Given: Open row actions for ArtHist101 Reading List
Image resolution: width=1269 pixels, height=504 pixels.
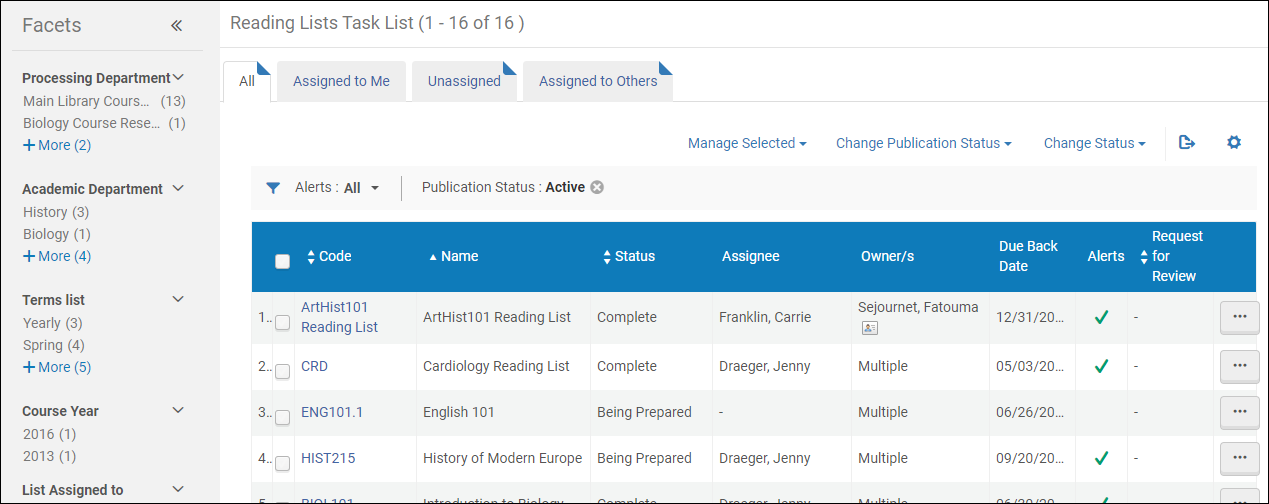Looking at the screenshot, I should [x=1239, y=317].
